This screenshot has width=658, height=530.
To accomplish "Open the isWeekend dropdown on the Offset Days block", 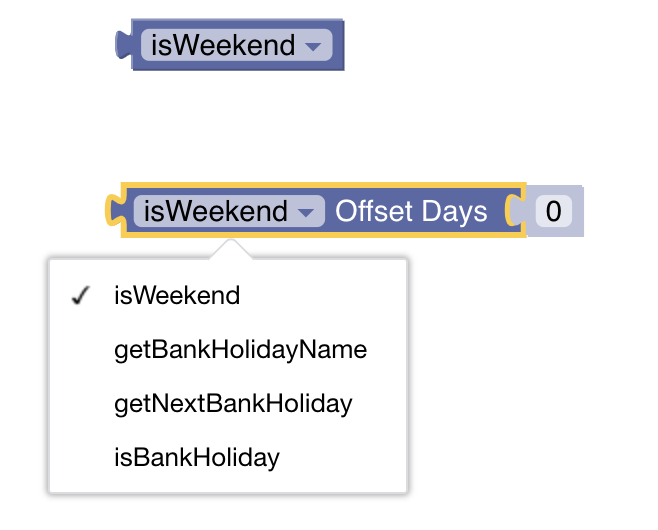I will coord(229,211).
